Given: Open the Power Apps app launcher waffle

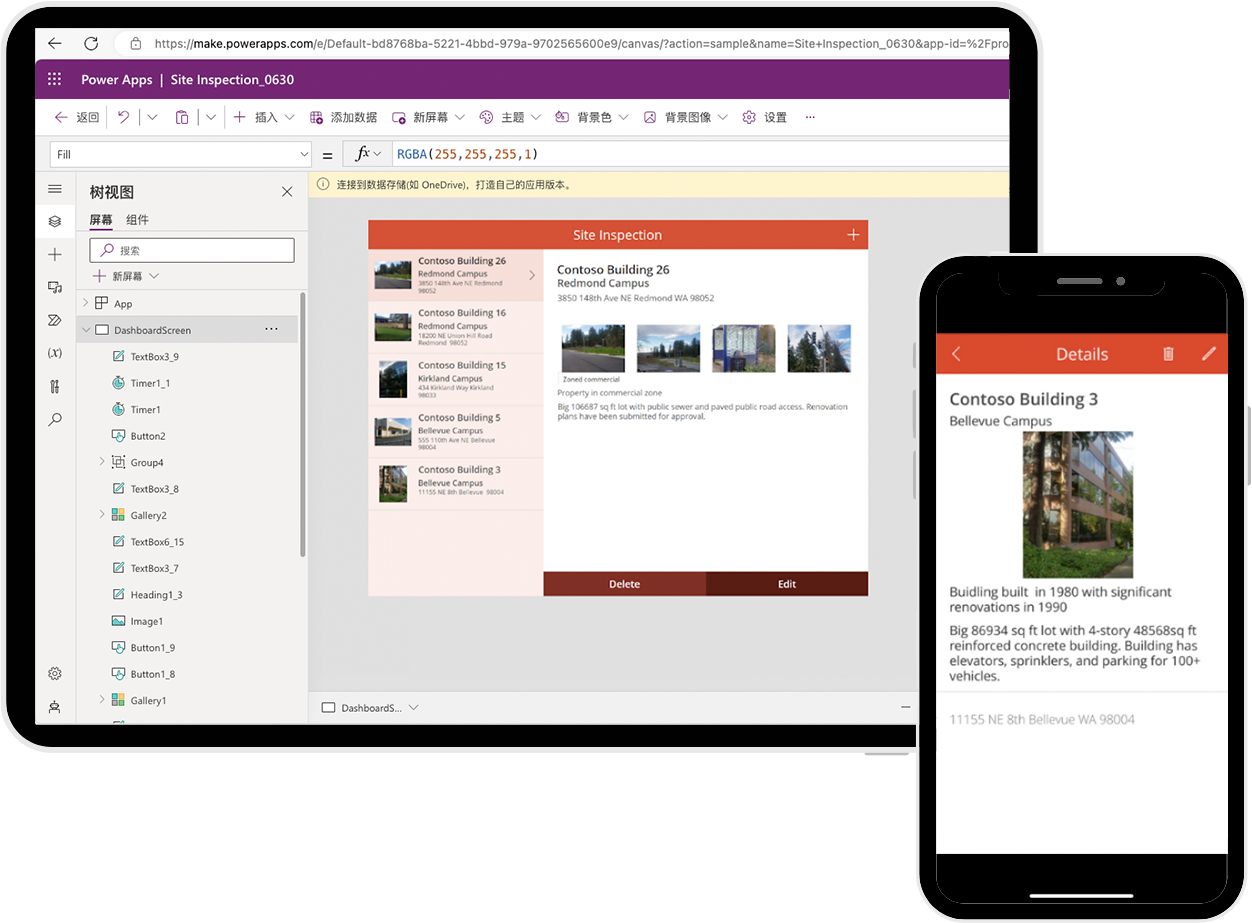Looking at the screenshot, I should pyautogui.click(x=55, y=80).
